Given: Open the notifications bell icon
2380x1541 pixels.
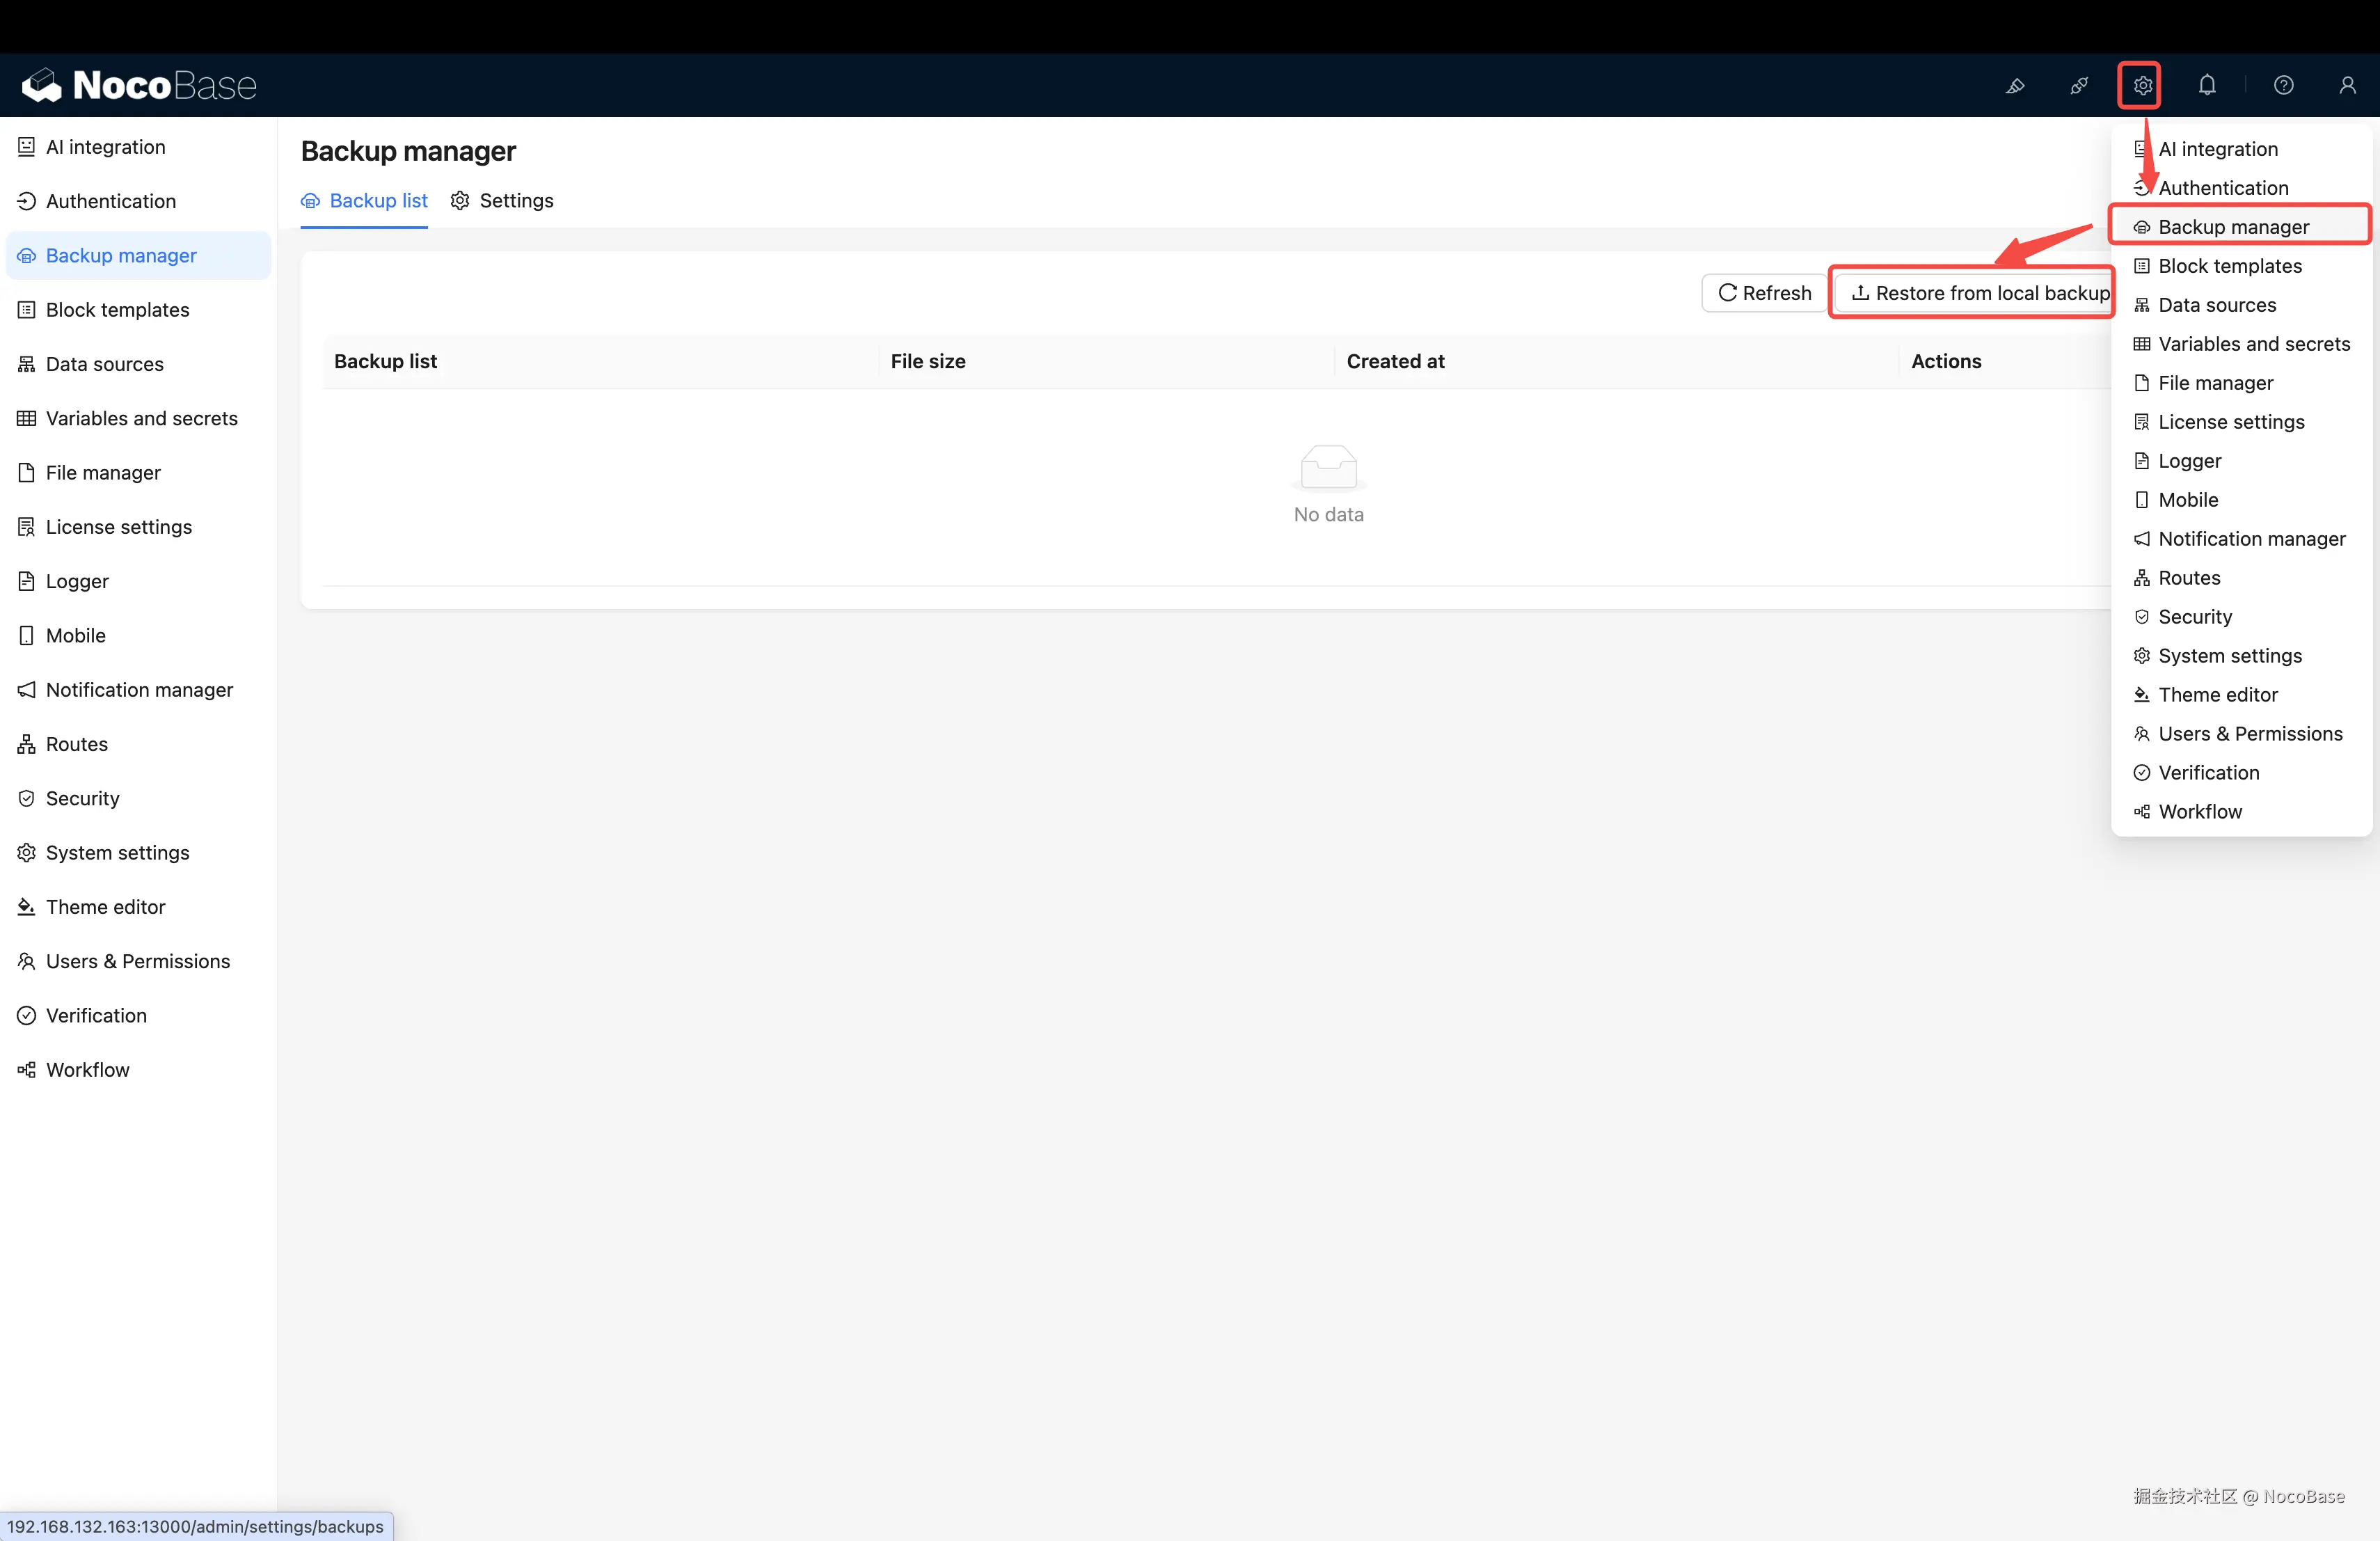Looking at the screenshot, I should click(x=2207, y=86).
